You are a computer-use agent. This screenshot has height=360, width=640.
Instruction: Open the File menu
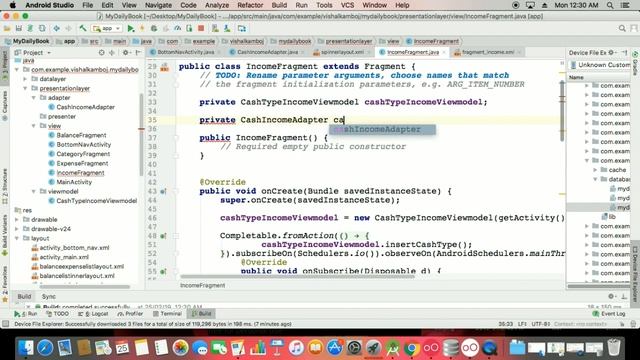pyautogui.click(x=88, y=5)
